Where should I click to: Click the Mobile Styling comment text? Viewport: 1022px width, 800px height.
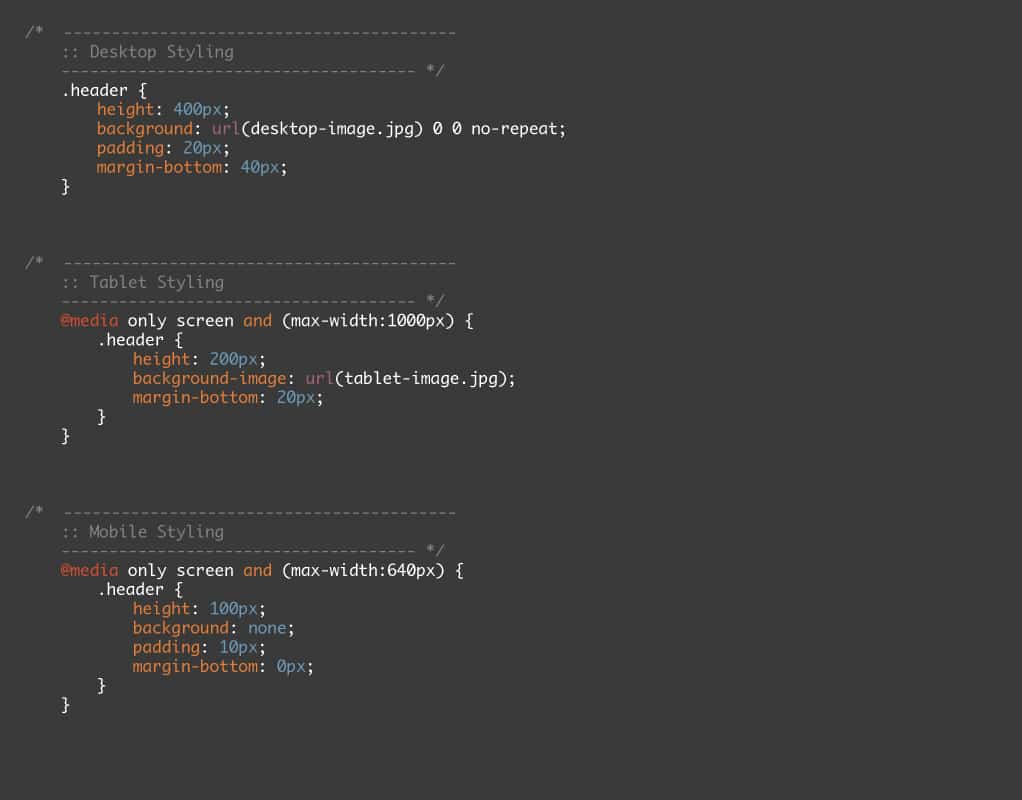(155, 532)
